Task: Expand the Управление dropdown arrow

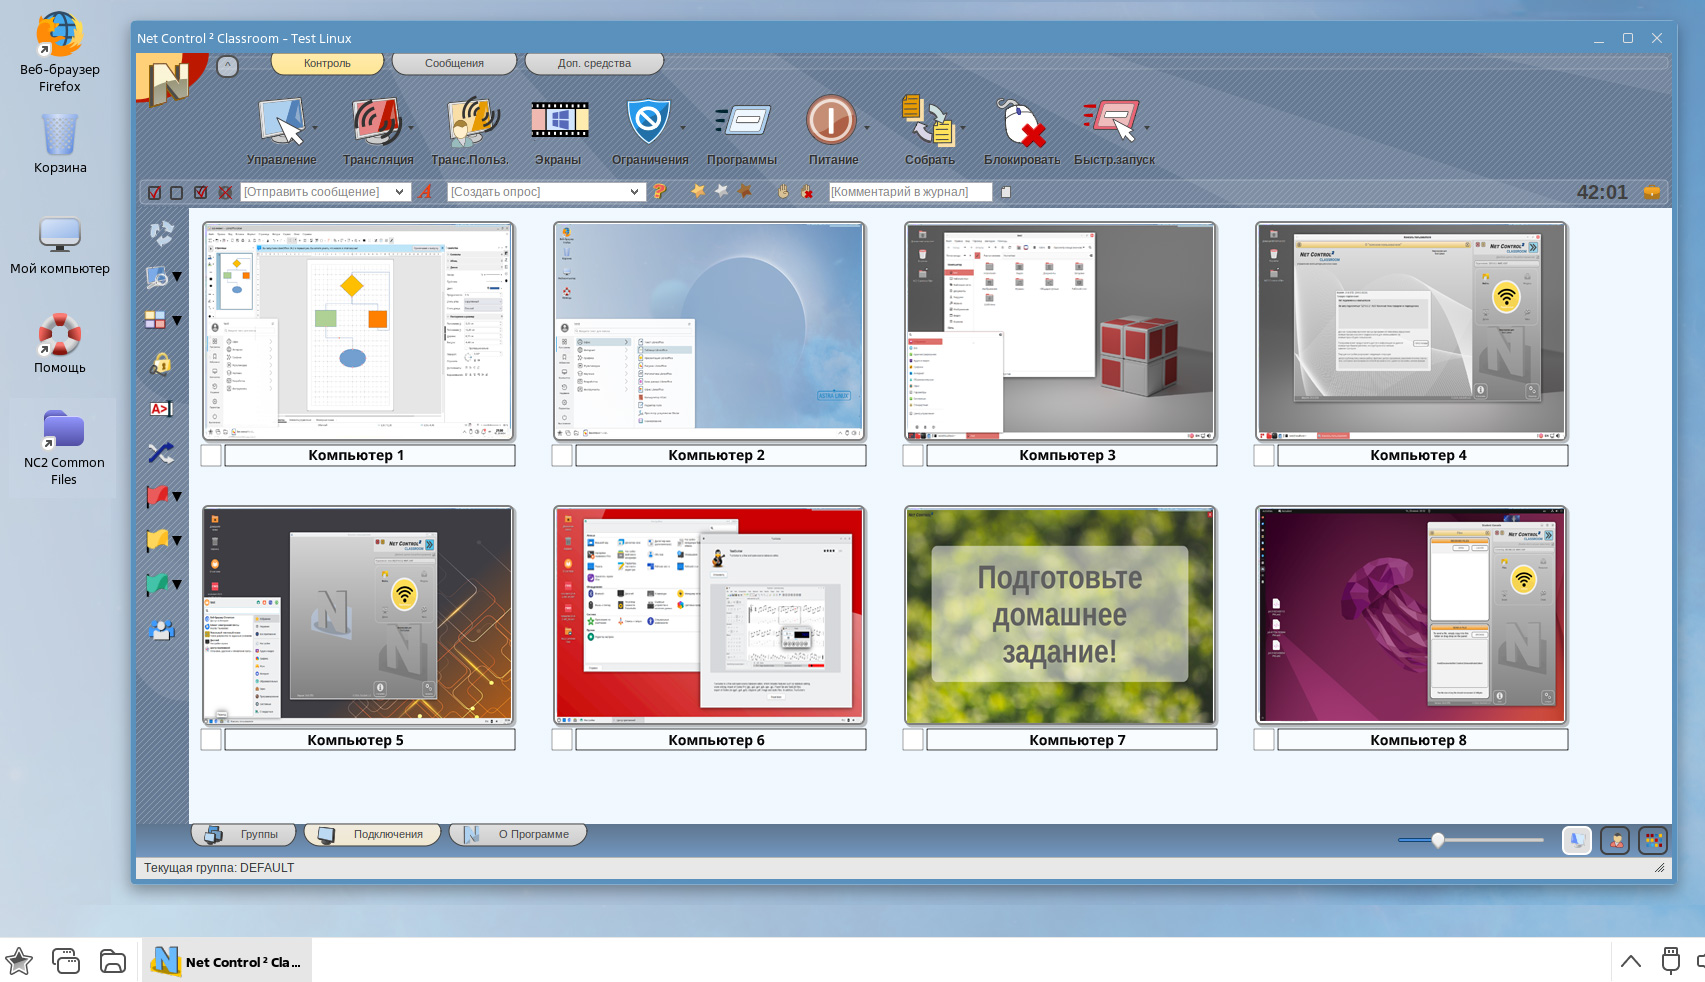Action: 315,128
